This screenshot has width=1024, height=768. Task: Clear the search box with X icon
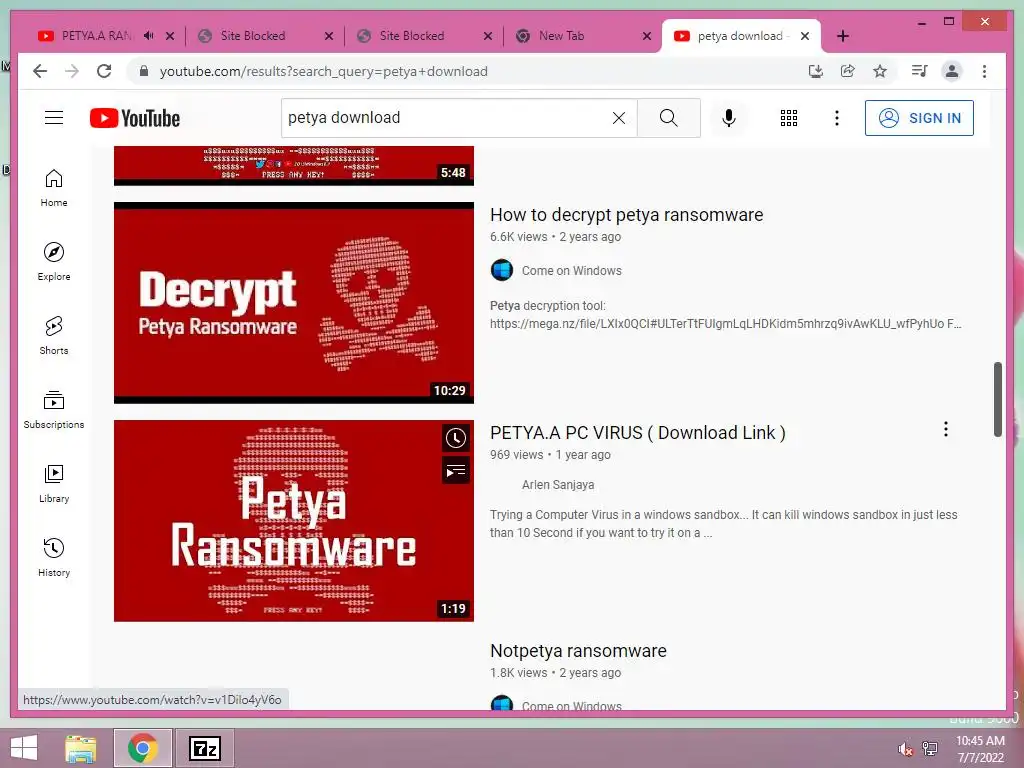coord(618,118)
